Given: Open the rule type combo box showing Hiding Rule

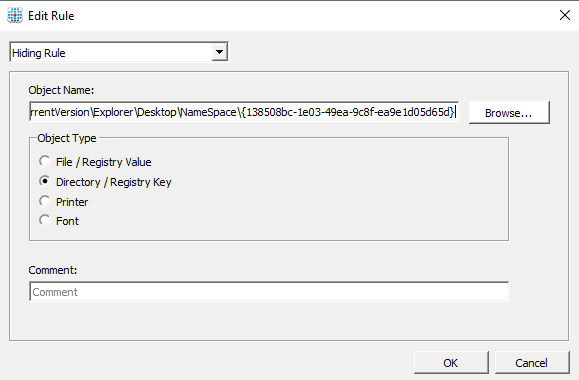Looking at the screenshot, I should coord(119,52).
